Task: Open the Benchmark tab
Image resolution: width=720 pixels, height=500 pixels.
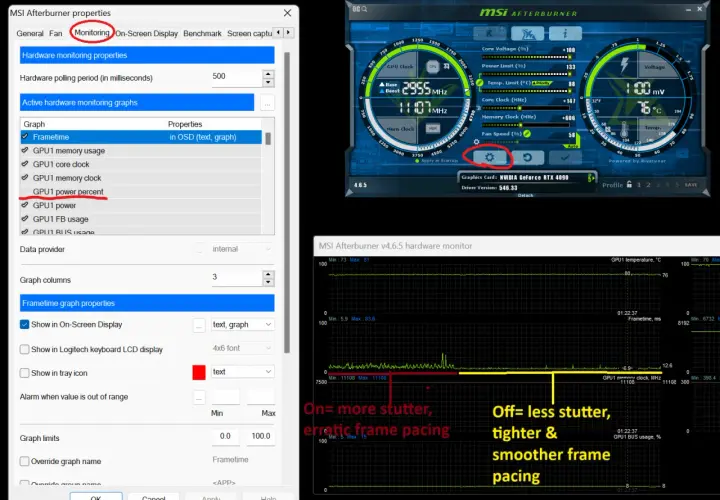Action: coord(202,34)
